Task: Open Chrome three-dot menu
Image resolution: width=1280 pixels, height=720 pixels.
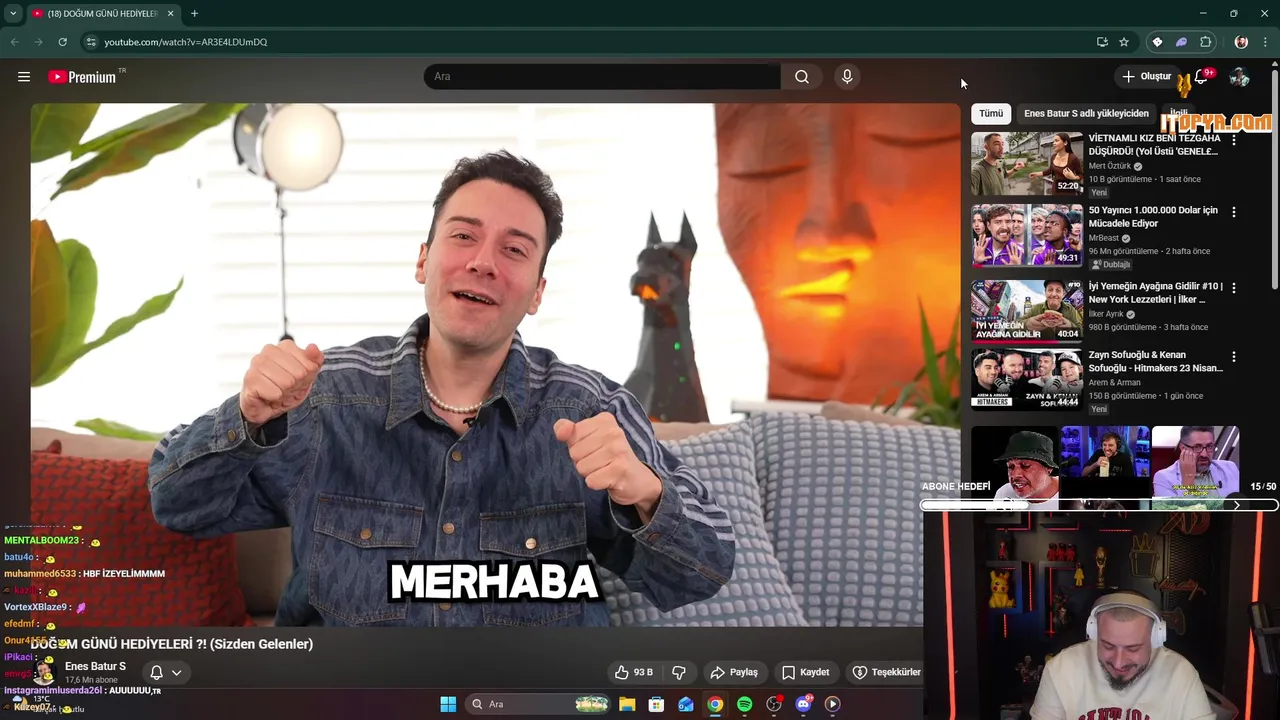Action: pos(1266,42)
